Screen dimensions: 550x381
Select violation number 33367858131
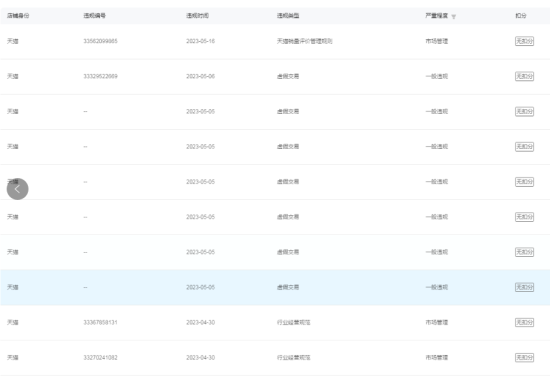click(100, 322)
